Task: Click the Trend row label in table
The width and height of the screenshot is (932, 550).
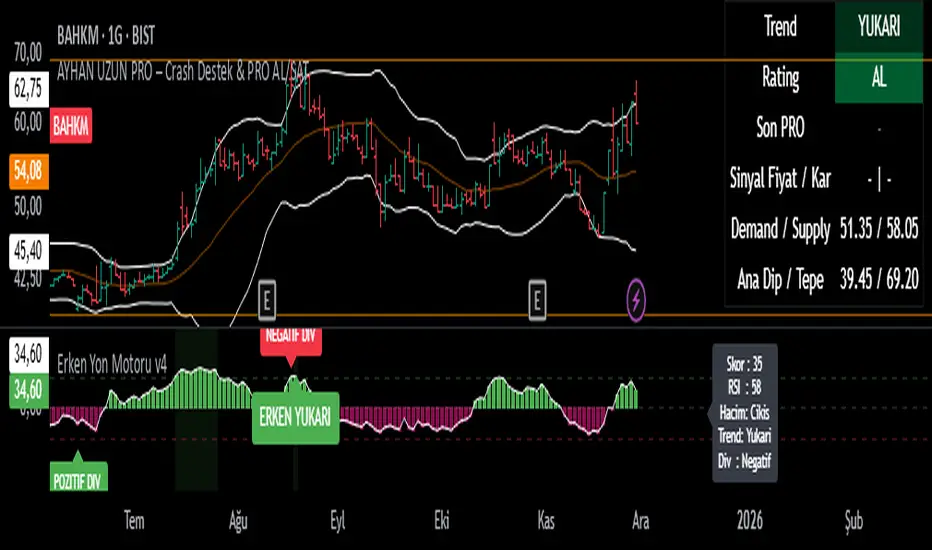Action: [780, 27]
